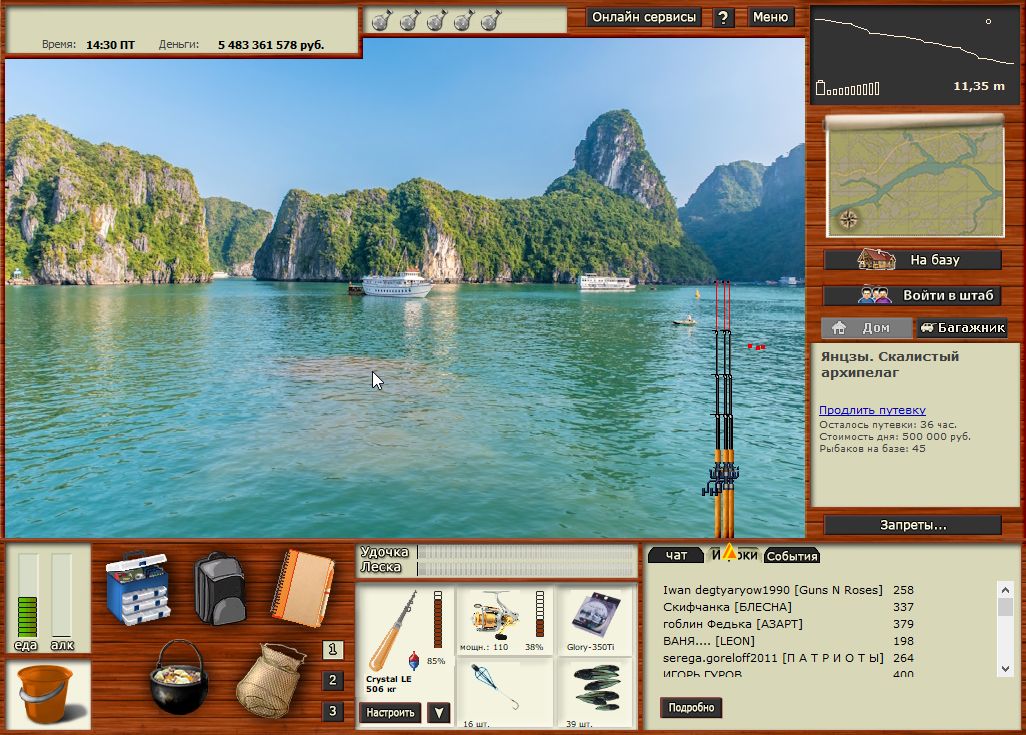Select the Glory-350Ti line slot
This screenshot has height=735, width=1026.
tap(594, 620)
